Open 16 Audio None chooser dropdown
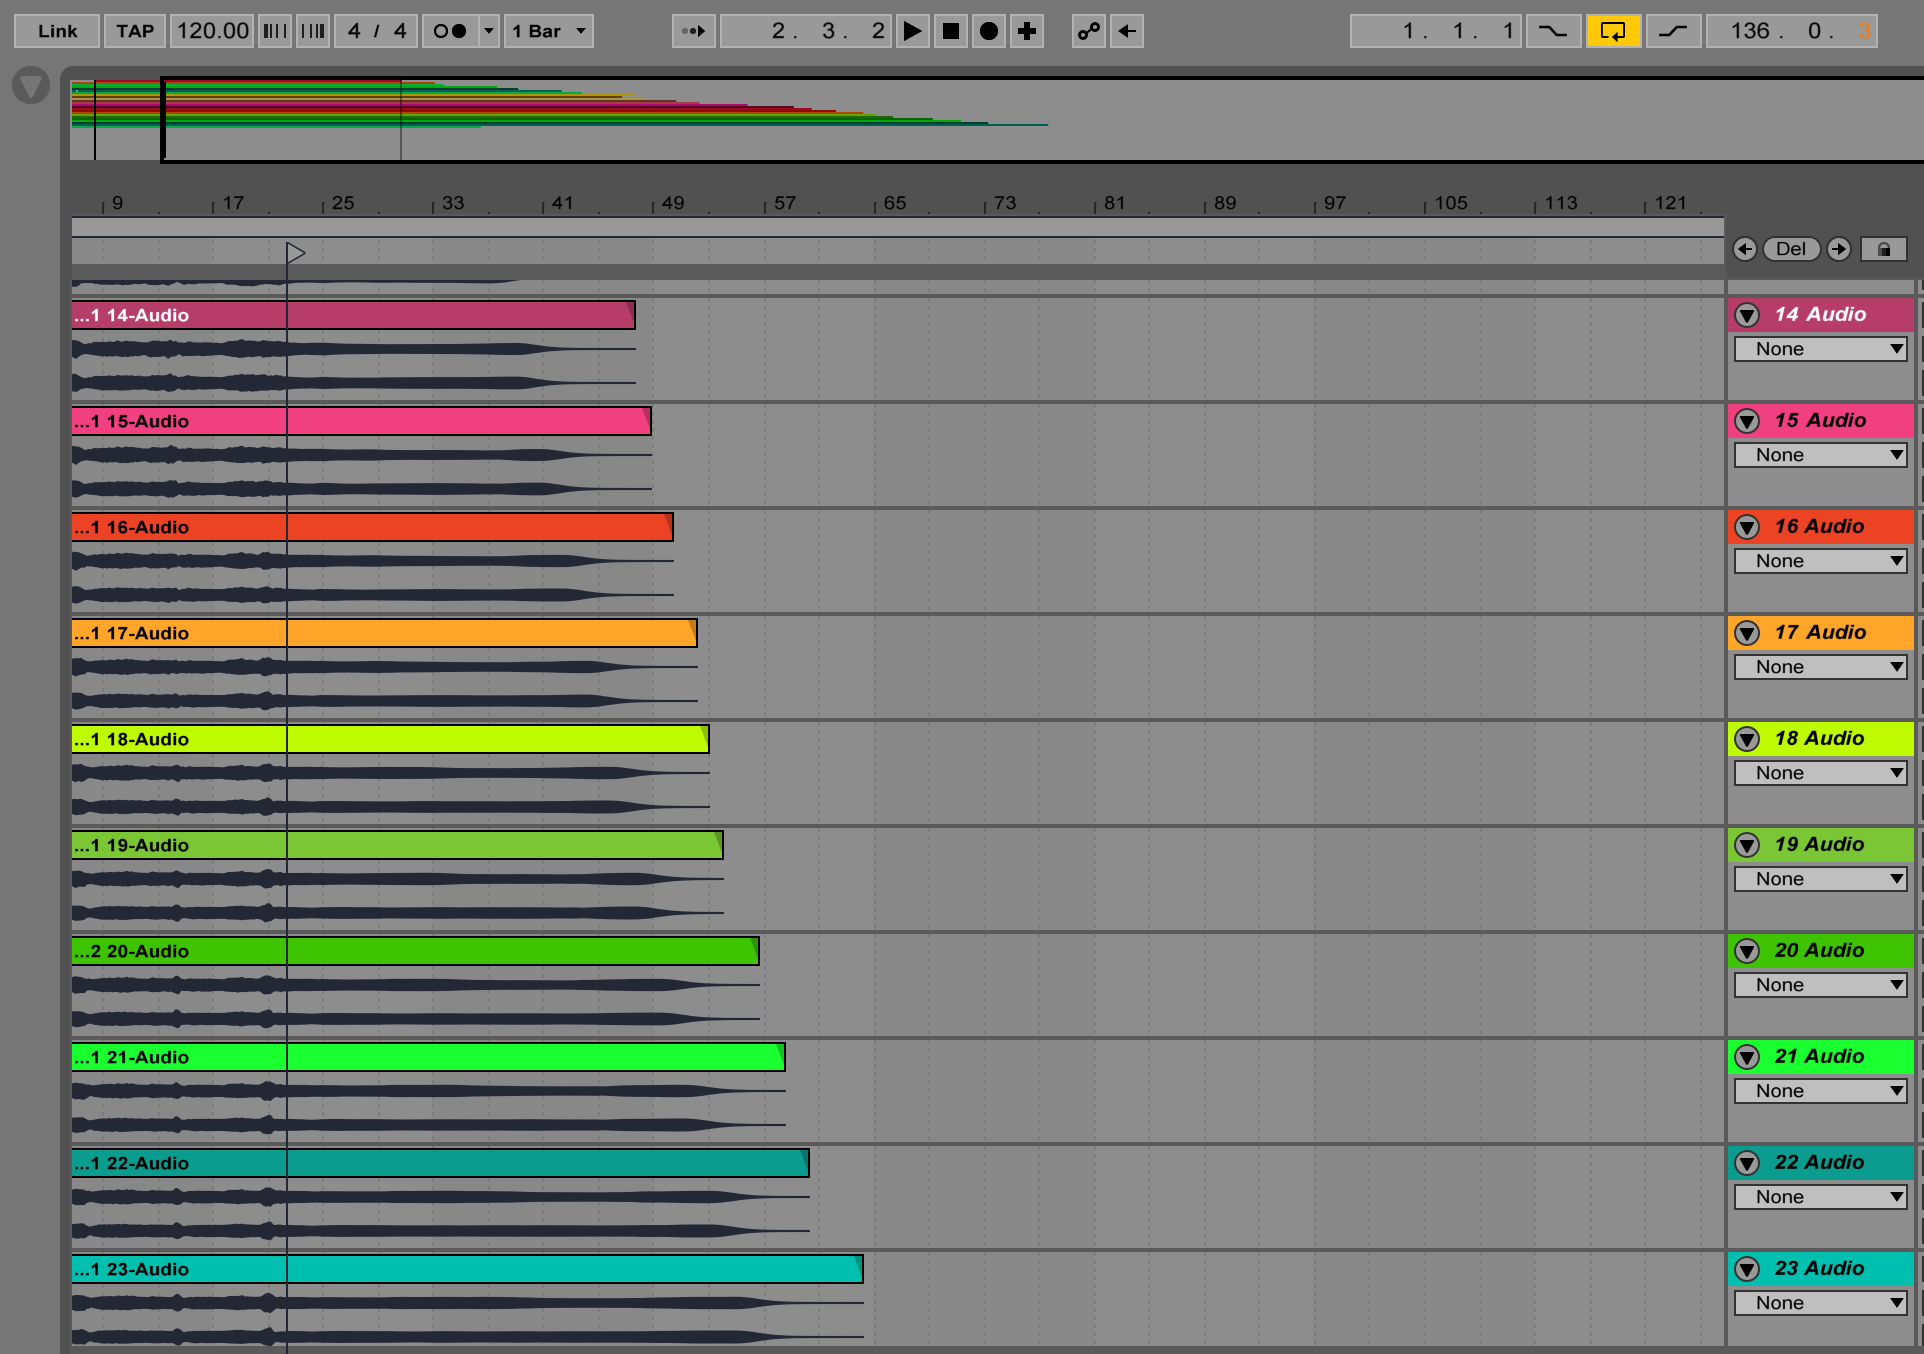This screenshot has height=1354, width=1924. pos(1820,561)
